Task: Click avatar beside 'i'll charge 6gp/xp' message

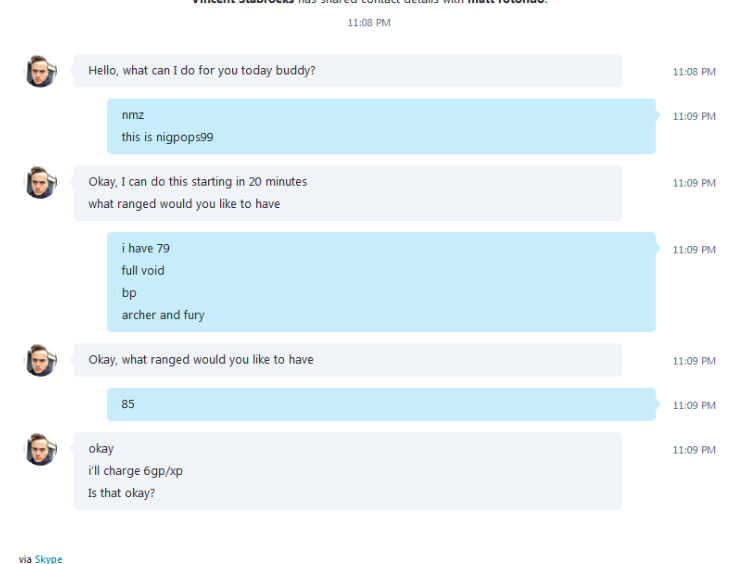Action: point(41,449)
